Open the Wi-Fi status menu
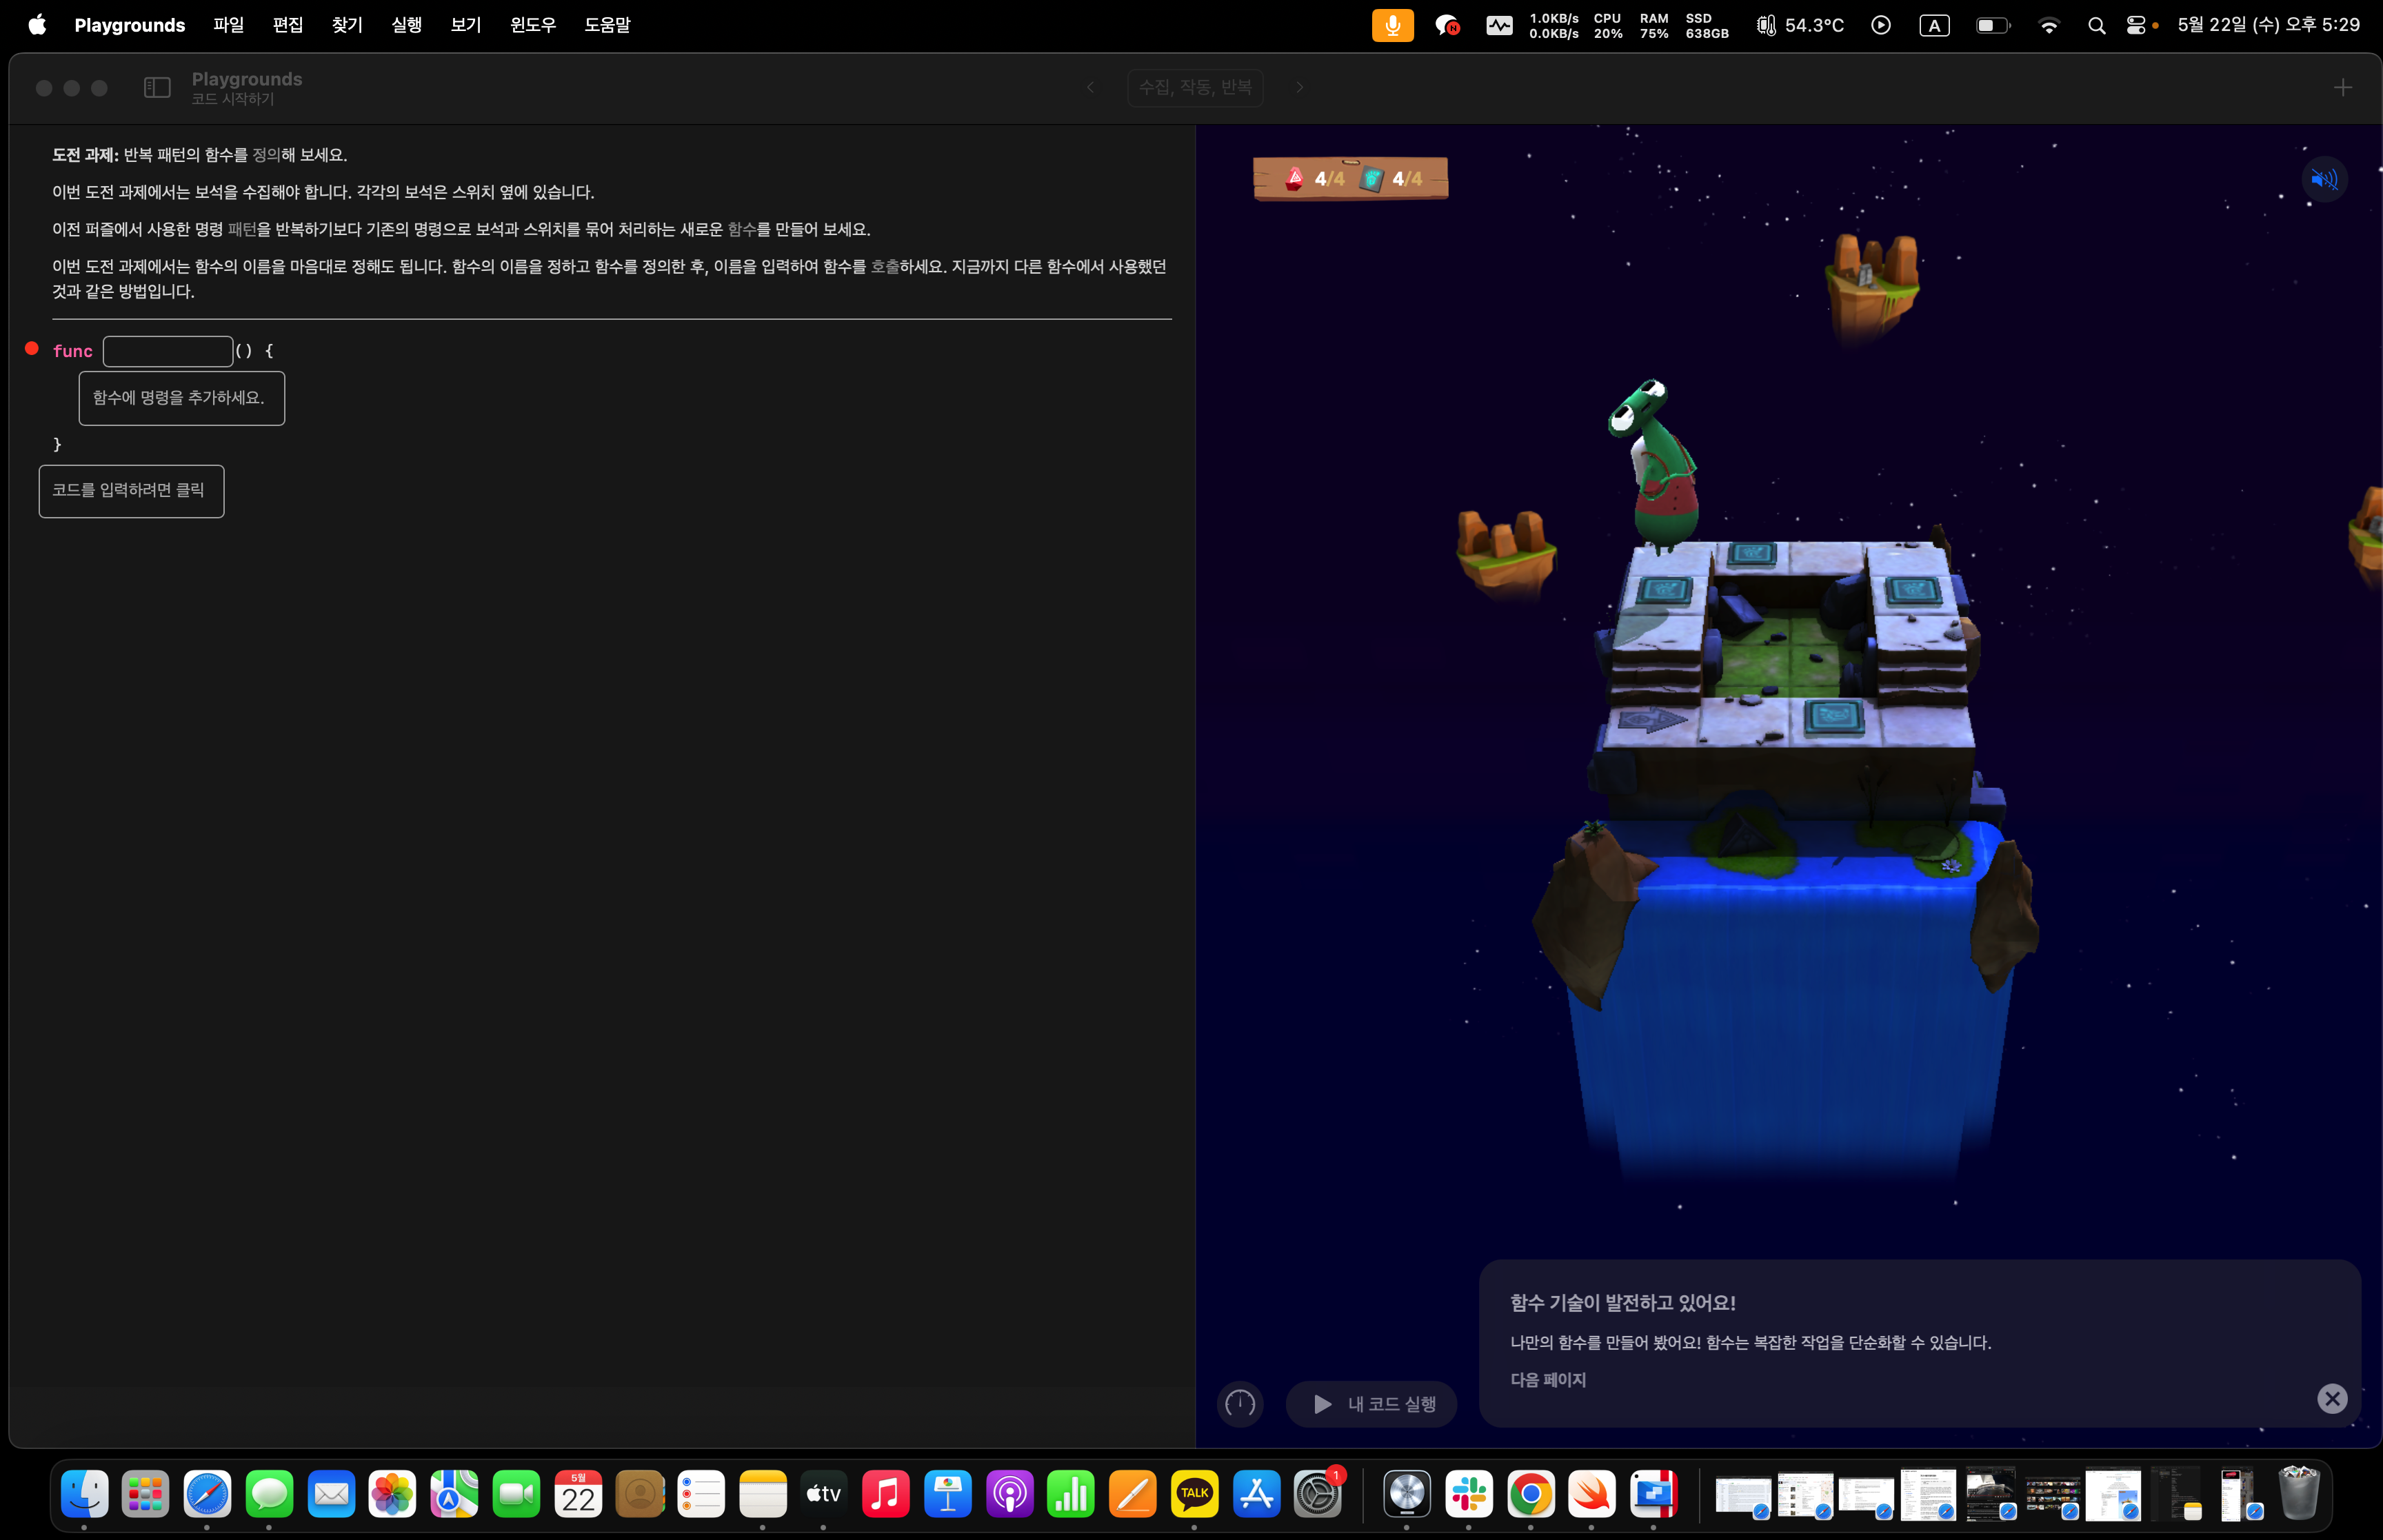2383x1540 pixels. pos(2049,25)
